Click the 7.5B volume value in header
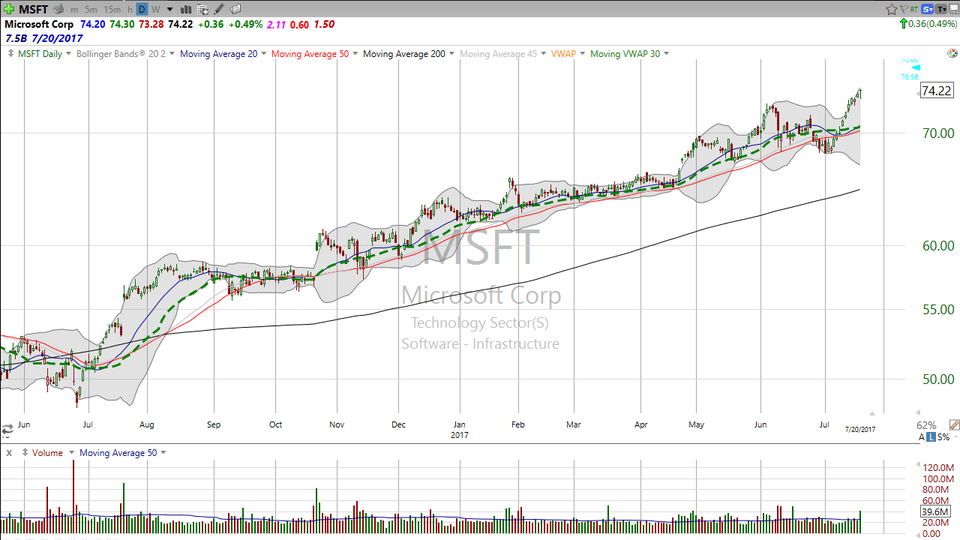This screenshot has width=960, height=540. pyautogui.click(x=17, y=39)
